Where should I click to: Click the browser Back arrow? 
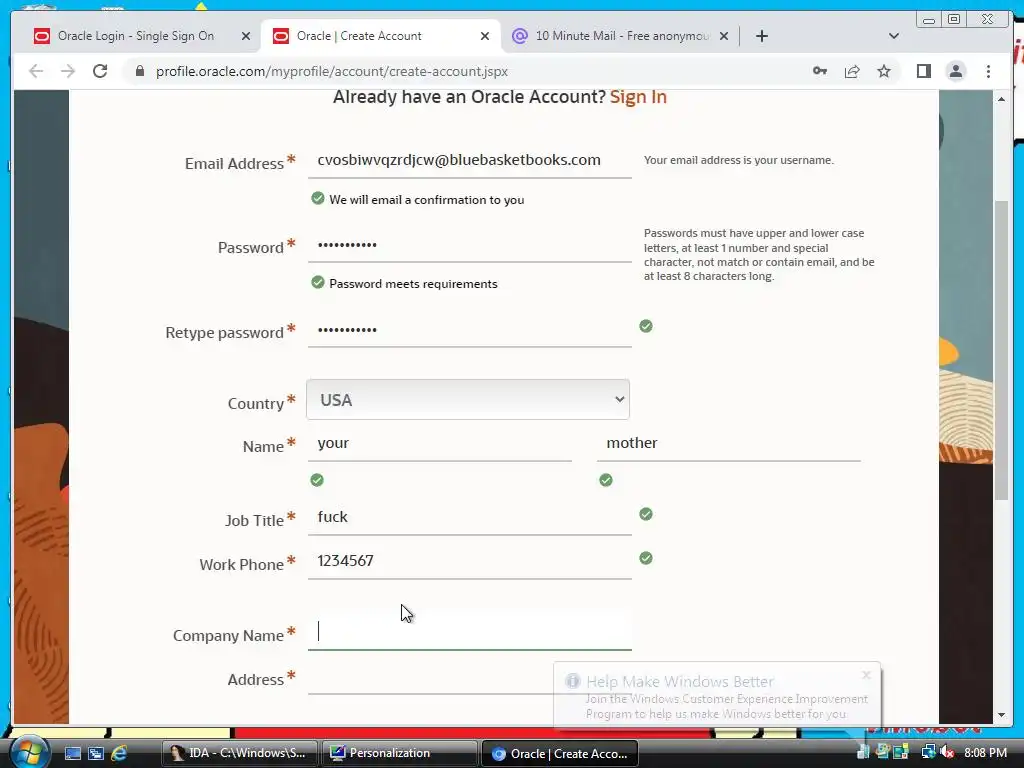coord(36,71)
